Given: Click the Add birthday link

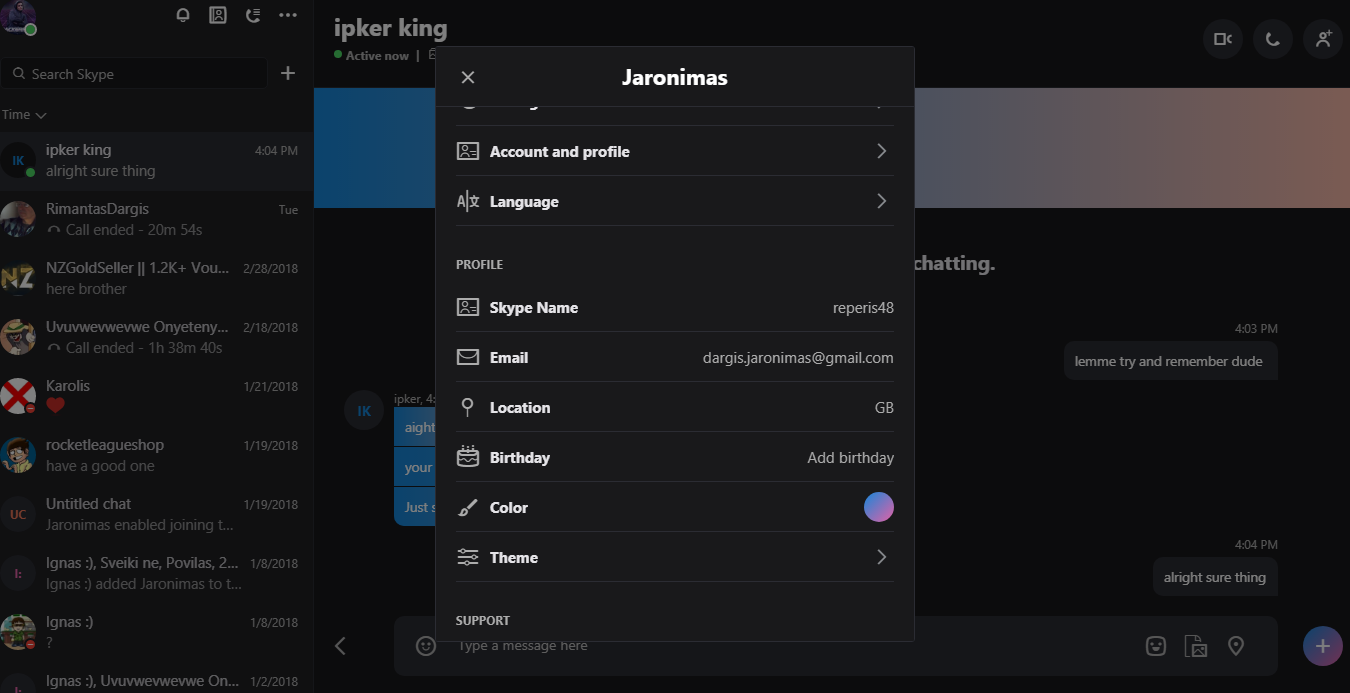Looking at the screenshot, I should coord(851,458).
